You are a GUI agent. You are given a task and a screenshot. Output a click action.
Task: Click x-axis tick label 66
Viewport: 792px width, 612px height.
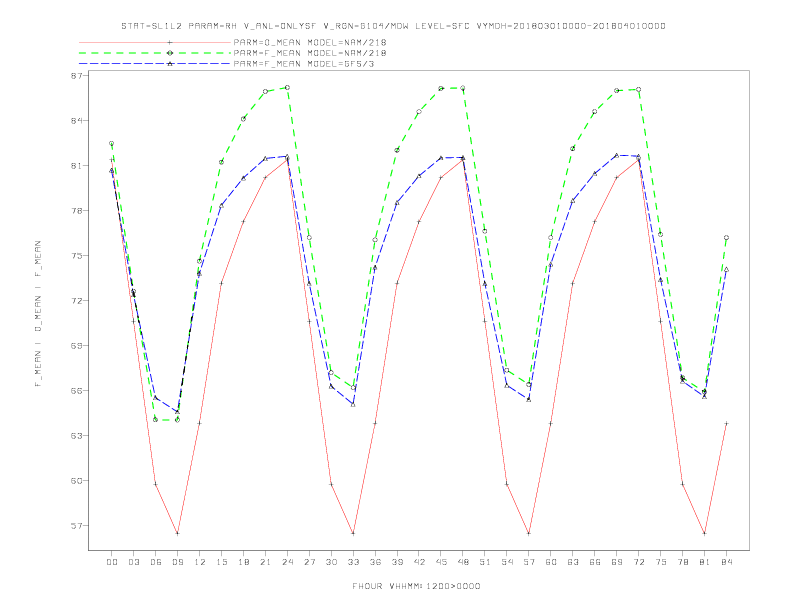click(x=595, y=562)
